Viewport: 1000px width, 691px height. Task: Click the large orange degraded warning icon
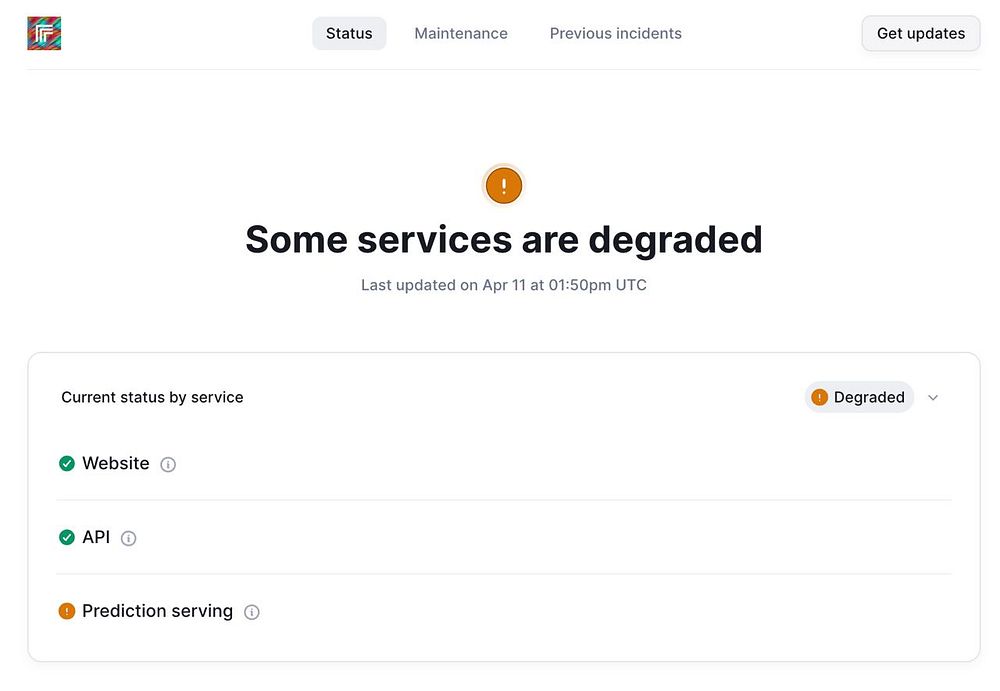503,185
